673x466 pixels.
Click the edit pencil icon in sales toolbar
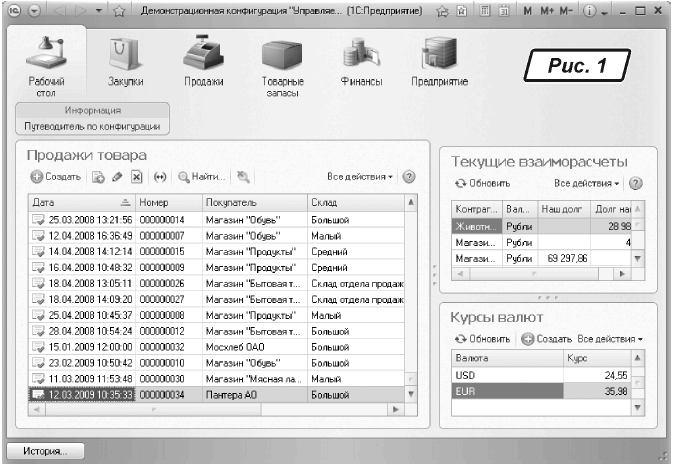pyautogui.click(x=117, y=177)
